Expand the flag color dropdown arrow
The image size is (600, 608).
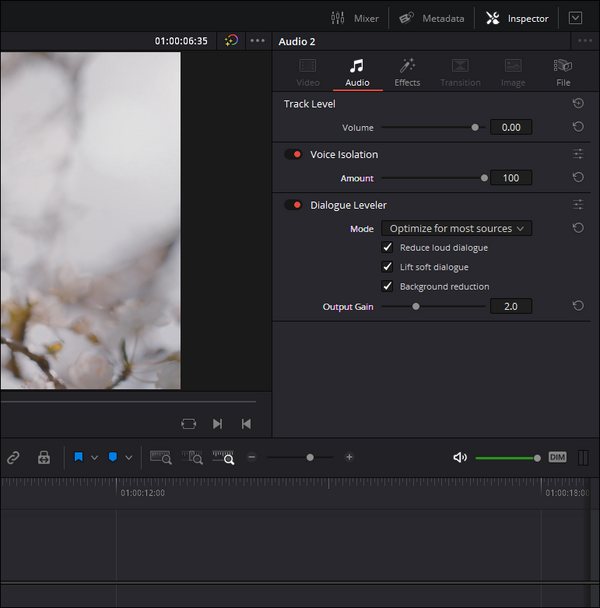point(95,457)
